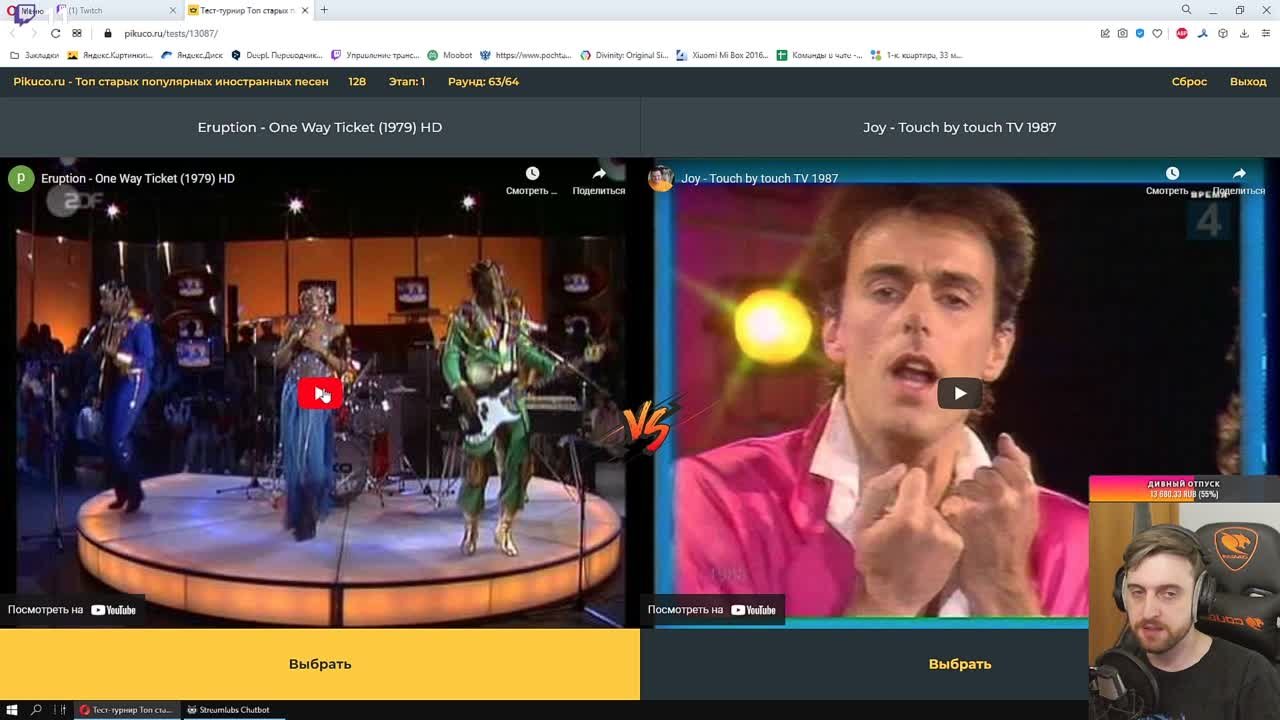The height and width of the screenshot is (720, 1280).
Task: Open the extensions cube icon
Action: coord(1222,33)
